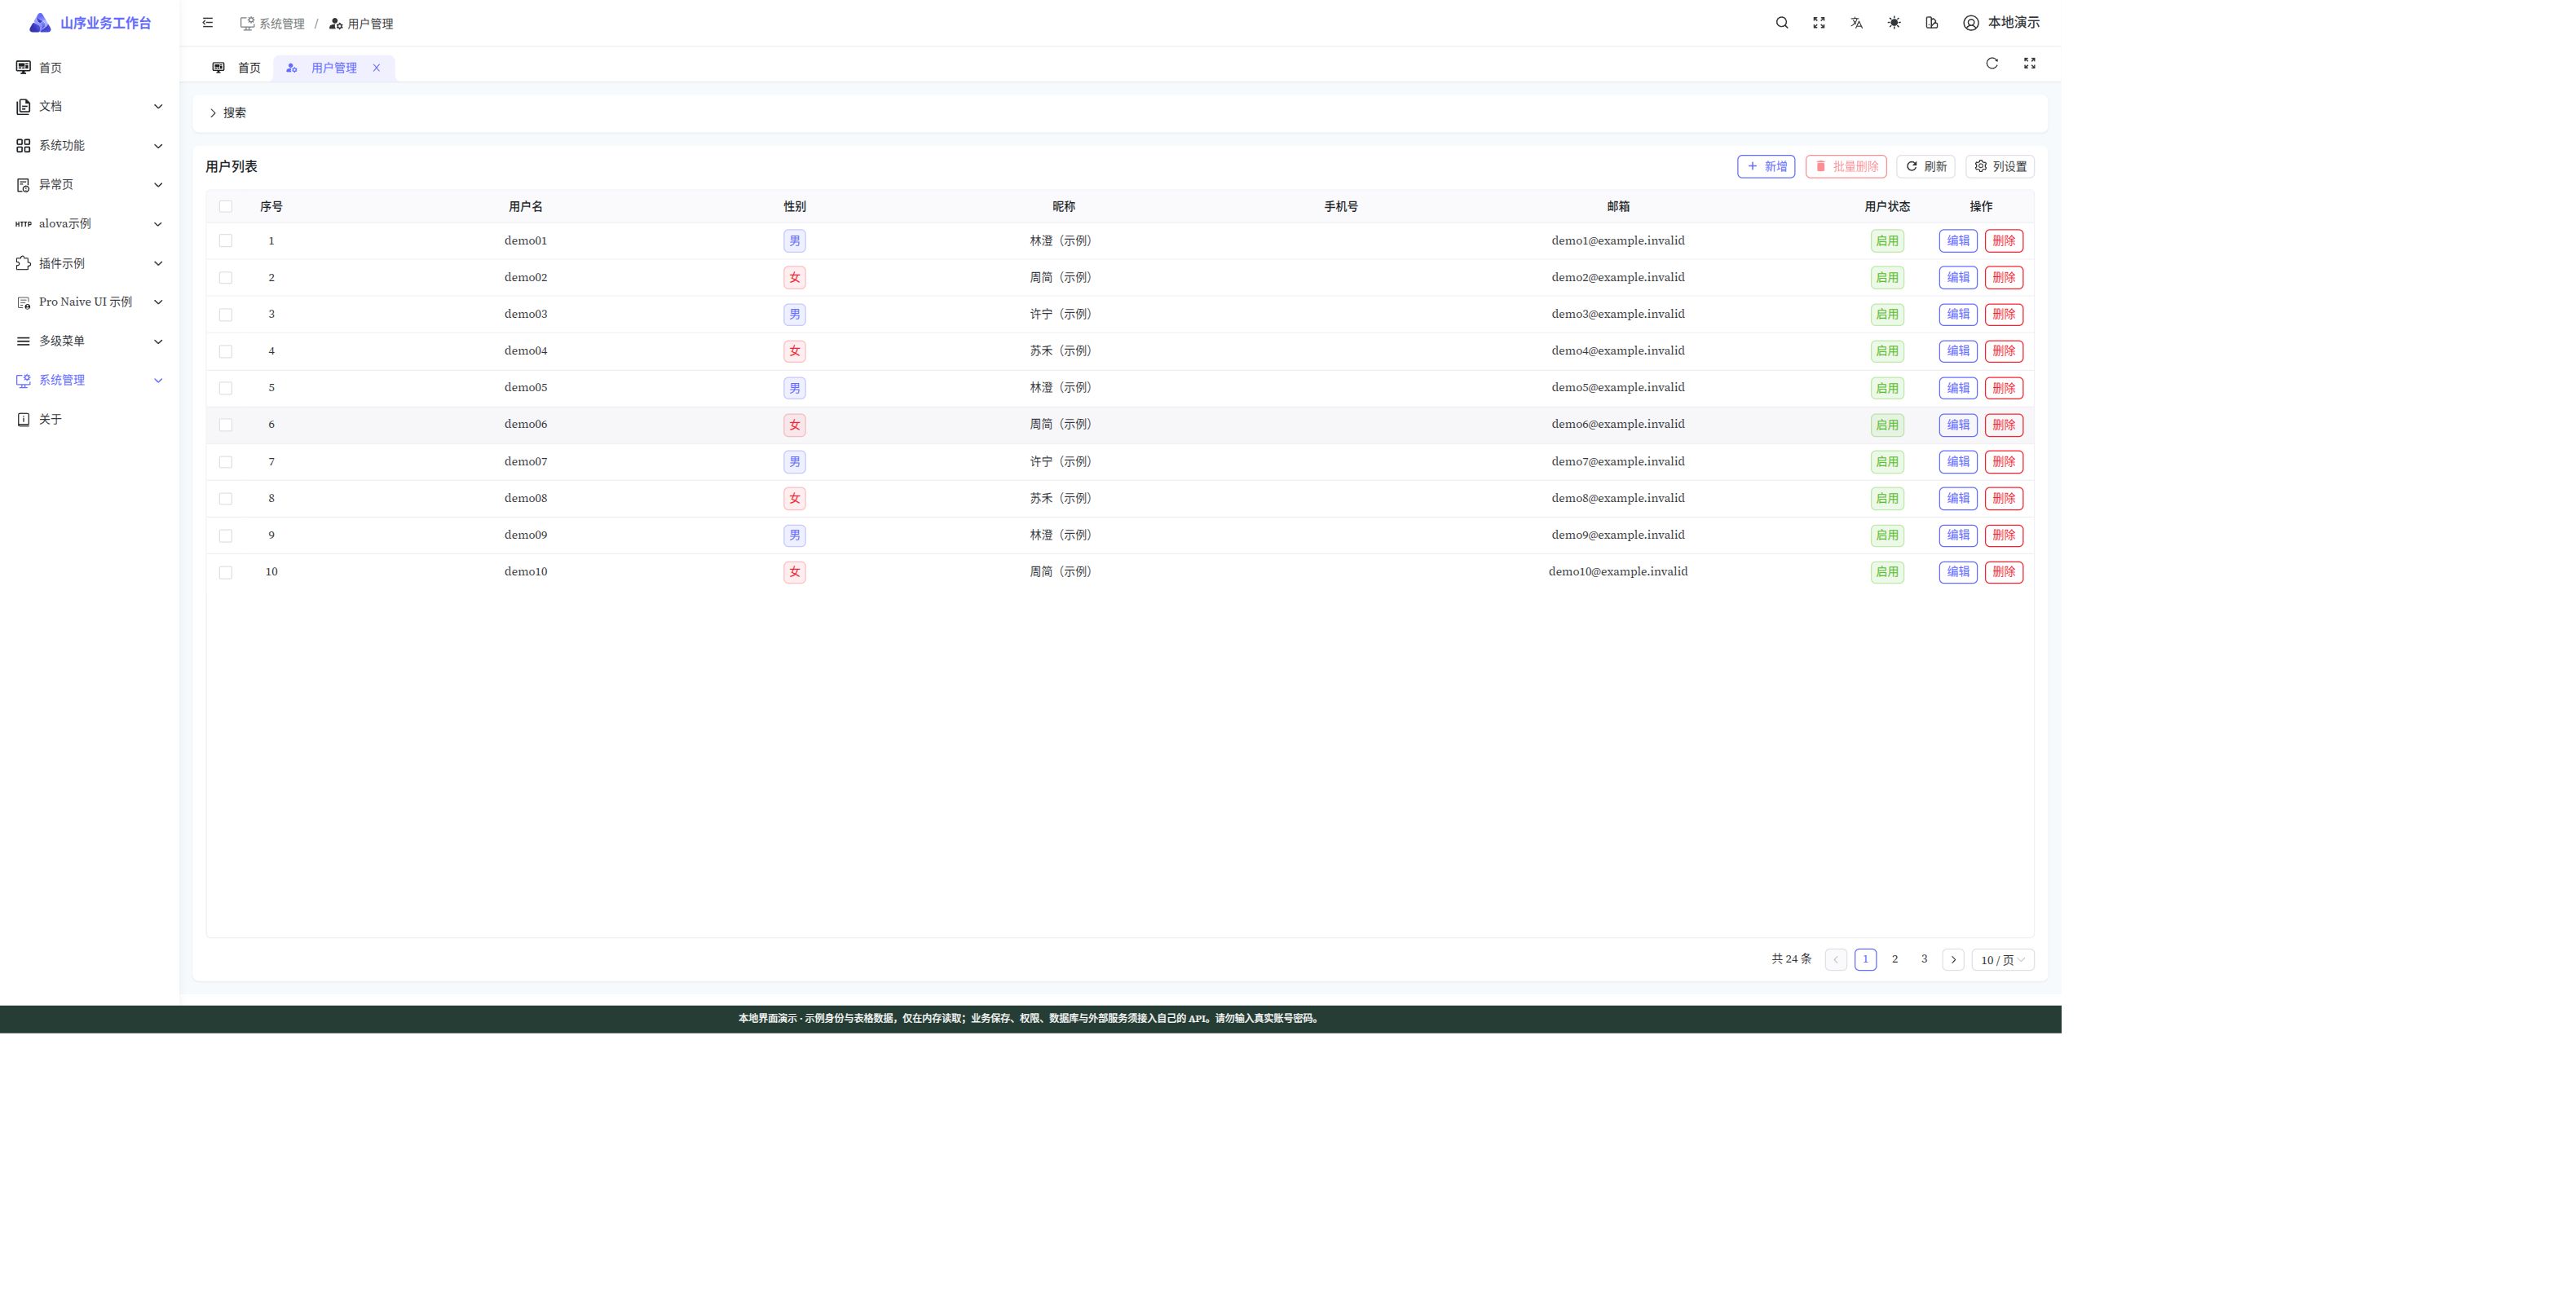This screenshot has width=2576, height=1291.
Task: Select the checkbox for demo01 row
Action: click(226, 241)
